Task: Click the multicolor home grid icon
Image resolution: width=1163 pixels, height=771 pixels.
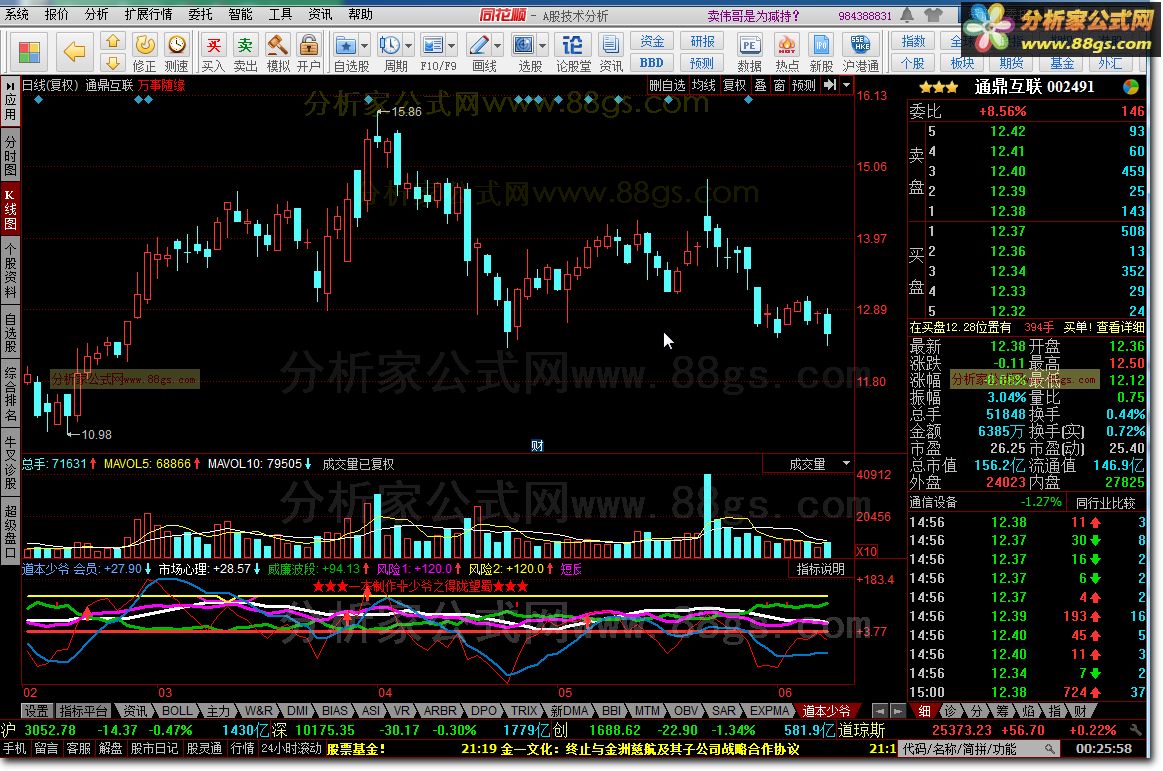Action: click(29, 53)
